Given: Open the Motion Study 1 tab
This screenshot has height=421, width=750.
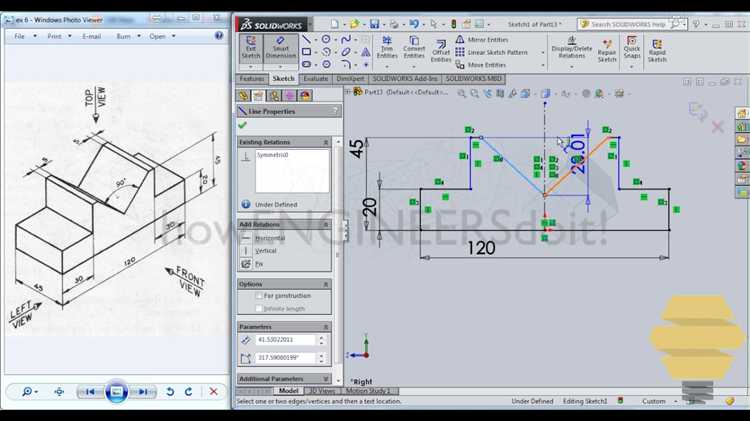Looking at the screenshot, I should 368,391.
